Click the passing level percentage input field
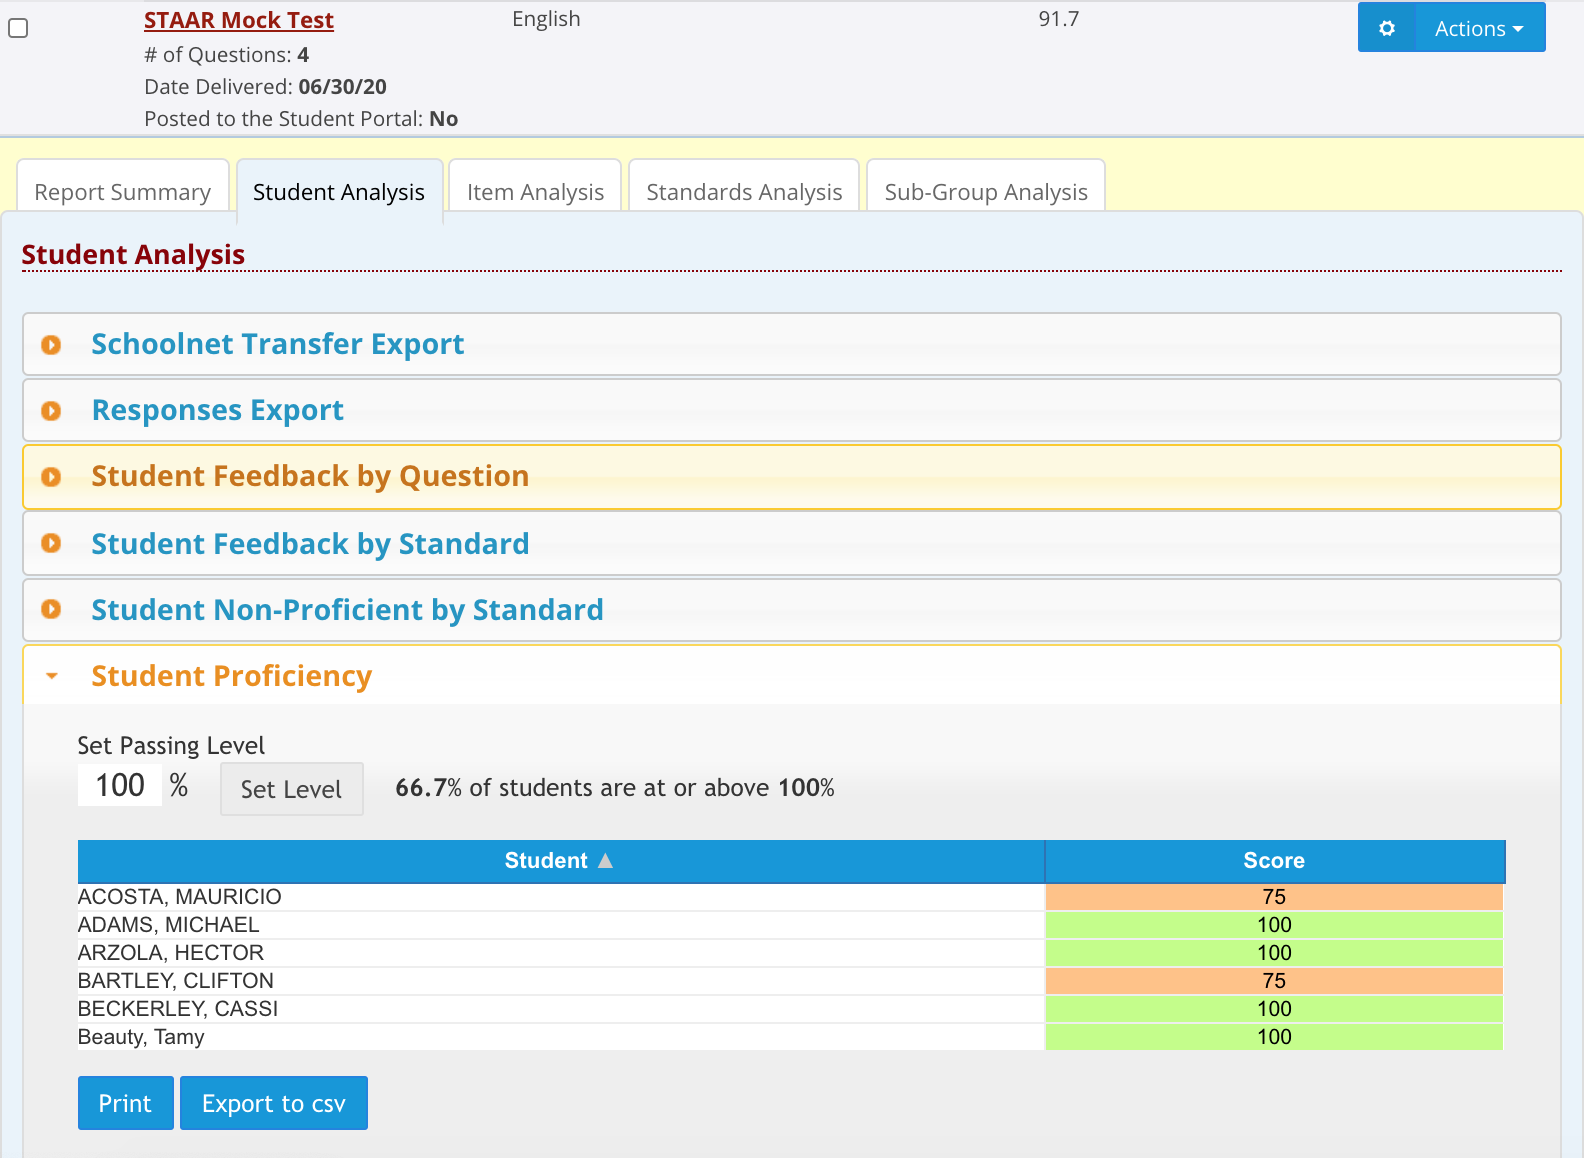1584x1158 pixels. (x=120, y=786)
